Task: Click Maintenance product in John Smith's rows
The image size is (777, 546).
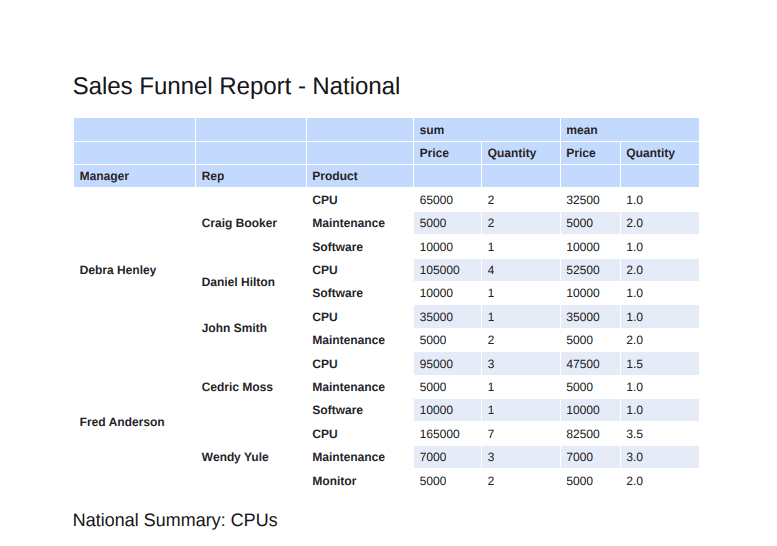Action: pos(348,340)
